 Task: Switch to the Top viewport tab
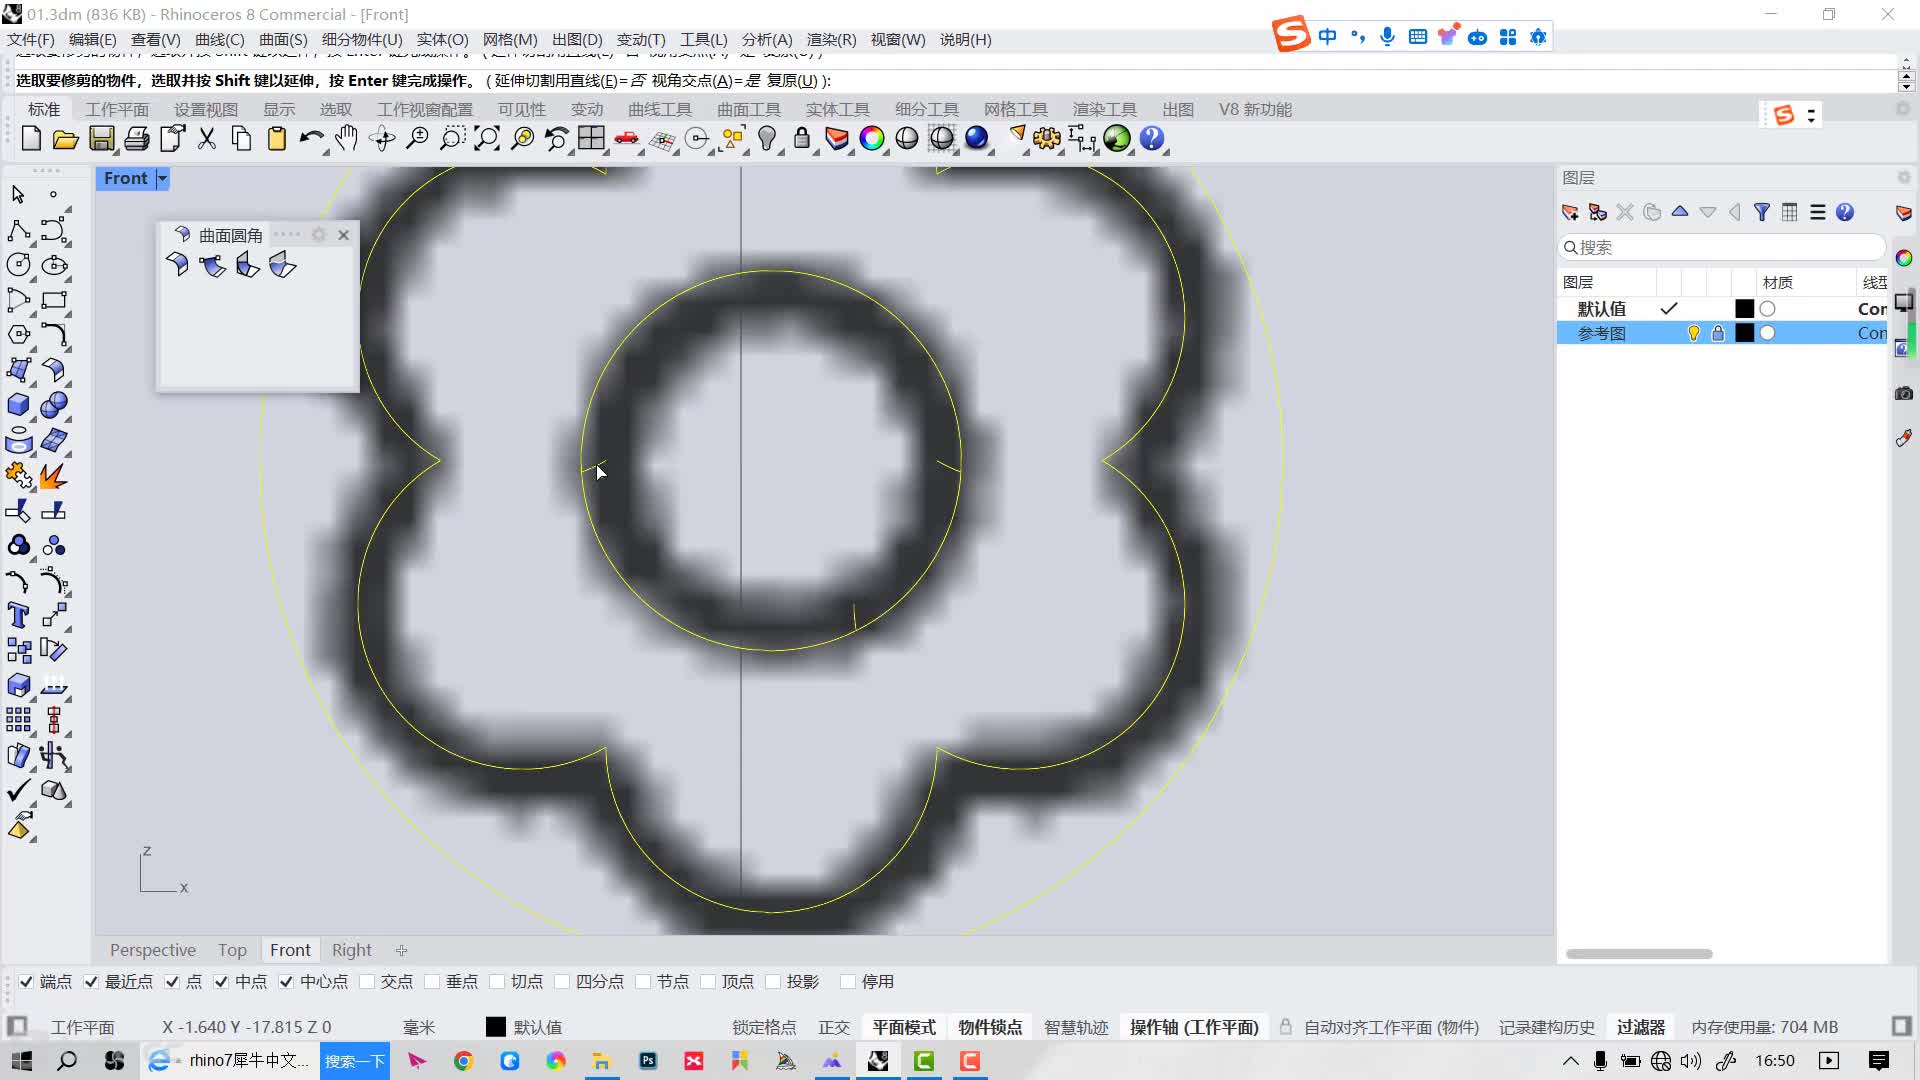(232, 950)
